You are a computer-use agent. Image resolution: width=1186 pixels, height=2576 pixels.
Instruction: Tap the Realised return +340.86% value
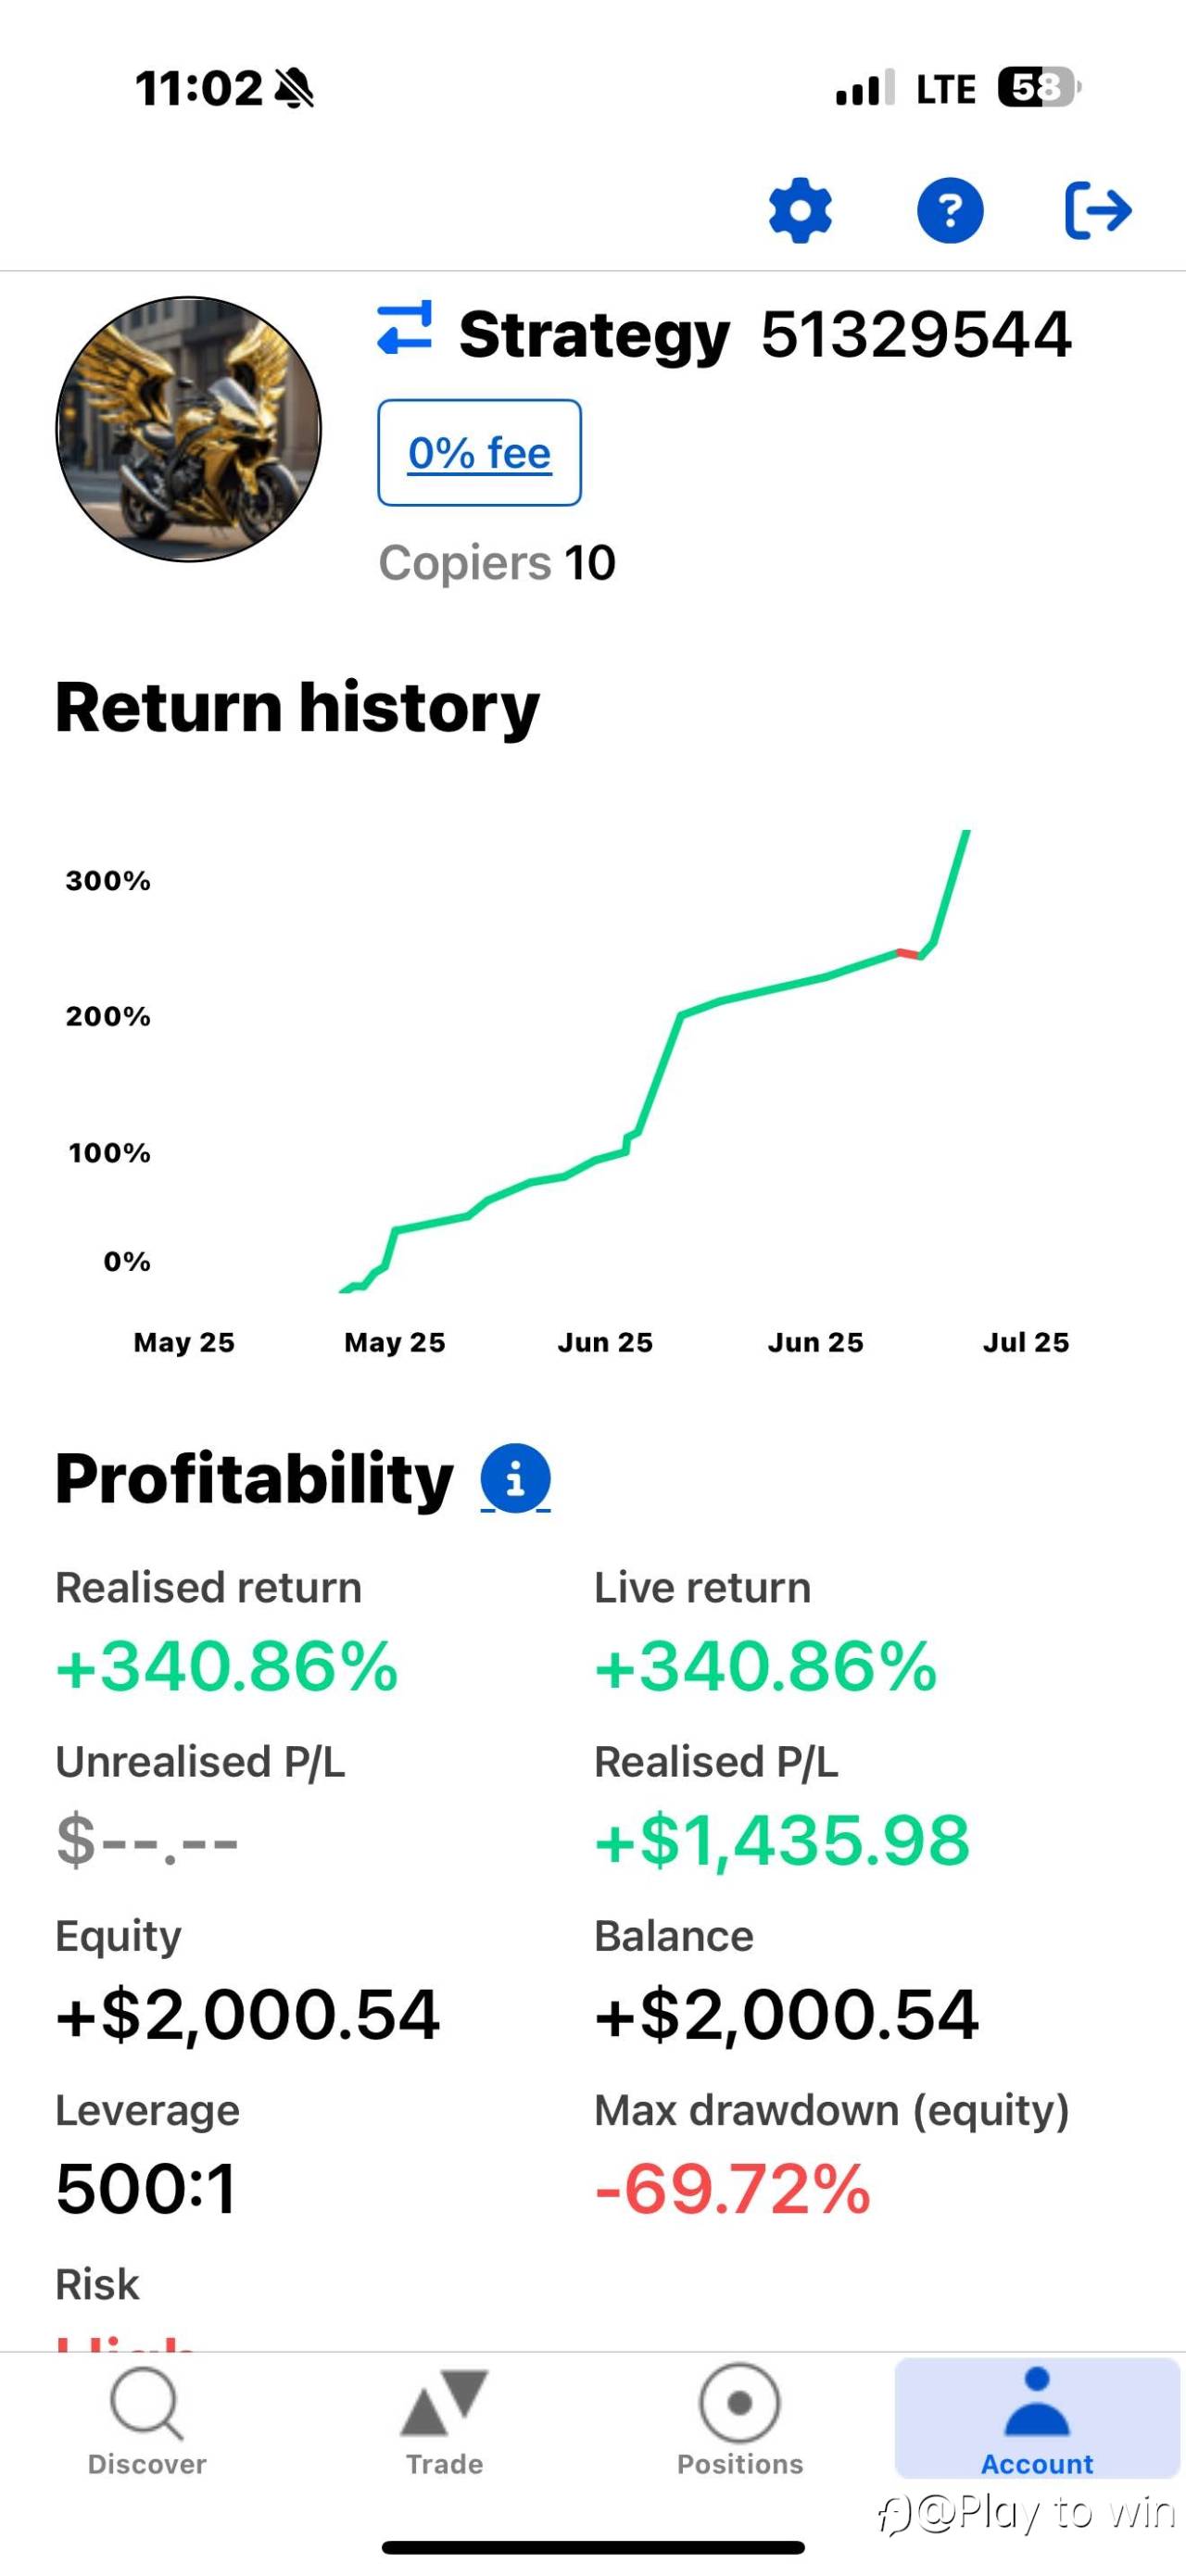click(227, 1666)
